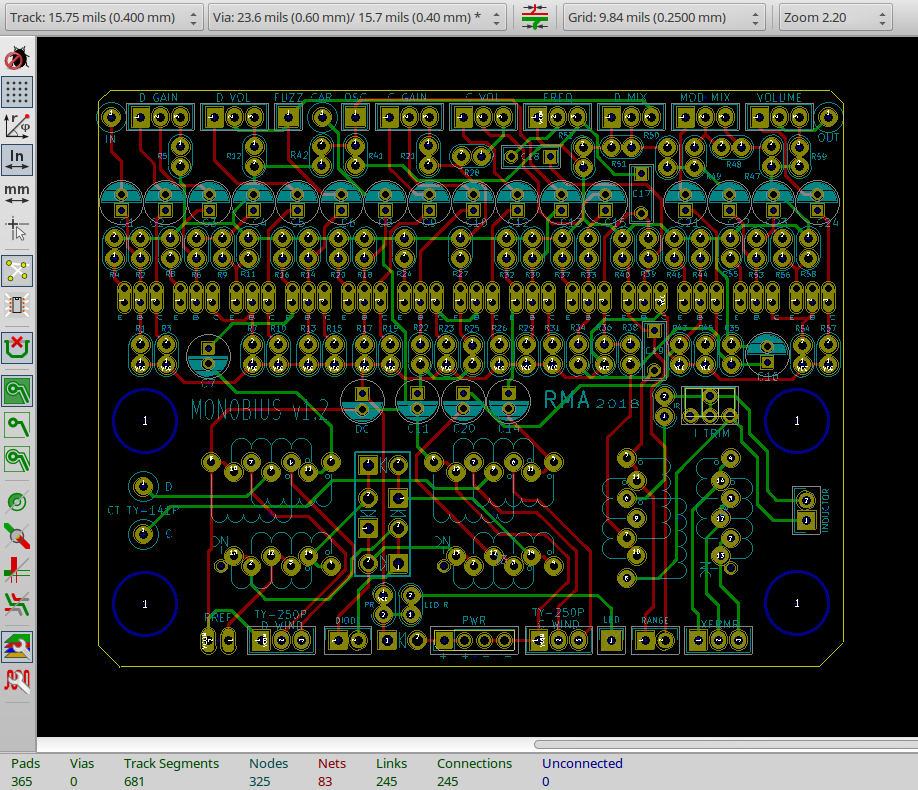
Task: Open the layers manager panel
Action: (17, 645)
